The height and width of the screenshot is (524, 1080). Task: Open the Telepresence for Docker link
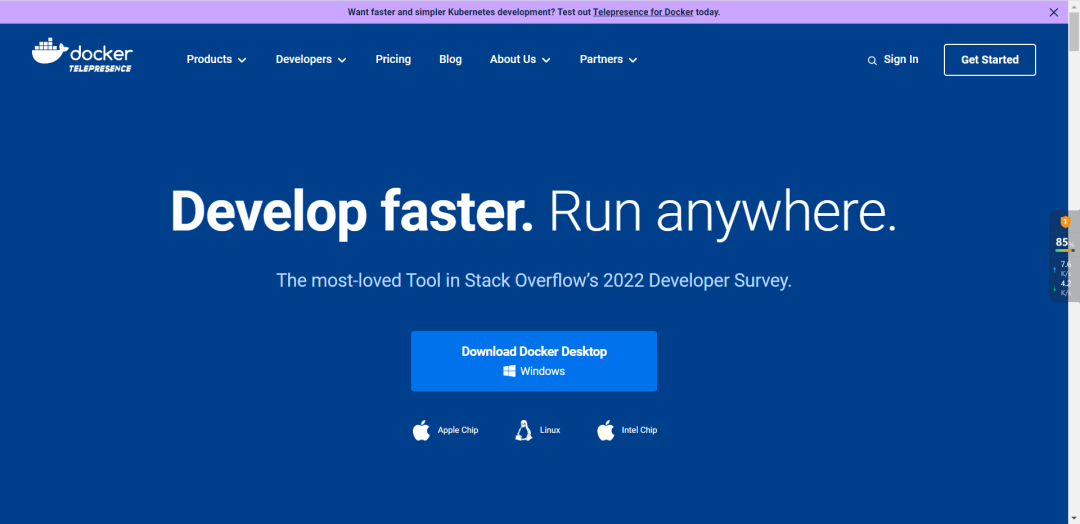[x=643, y=12]
